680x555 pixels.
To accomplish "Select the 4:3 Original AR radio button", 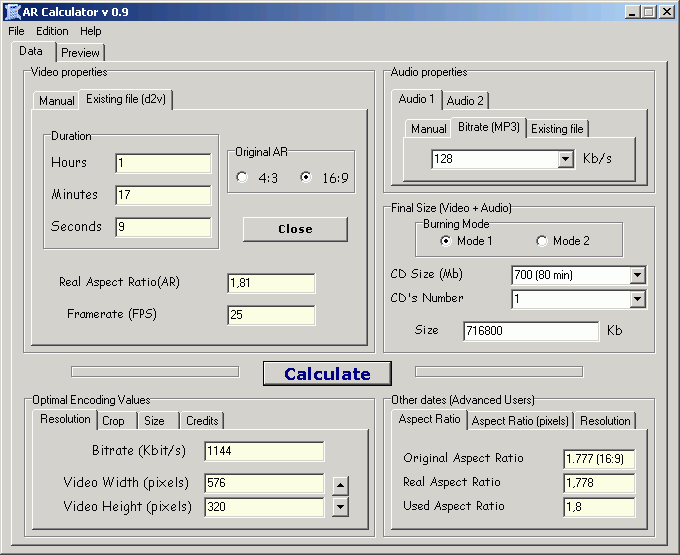I will [242, 177].
